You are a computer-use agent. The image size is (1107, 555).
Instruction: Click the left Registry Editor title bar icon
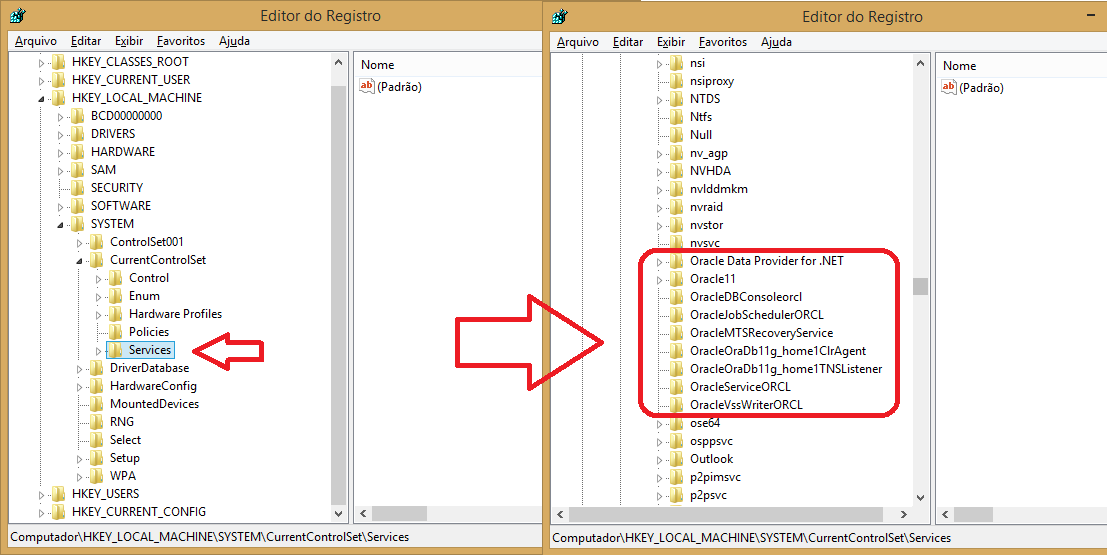point(18,16)
